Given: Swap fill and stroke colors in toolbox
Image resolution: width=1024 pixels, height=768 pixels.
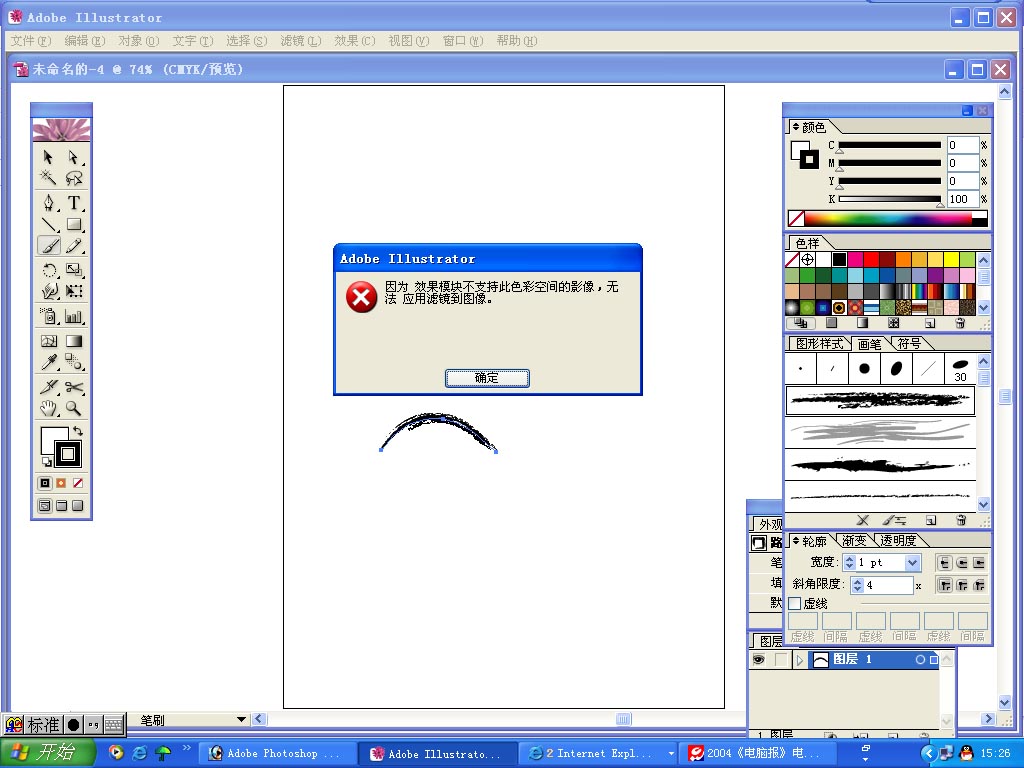Looking at the screenshot, I should click(x=78, y=431).
